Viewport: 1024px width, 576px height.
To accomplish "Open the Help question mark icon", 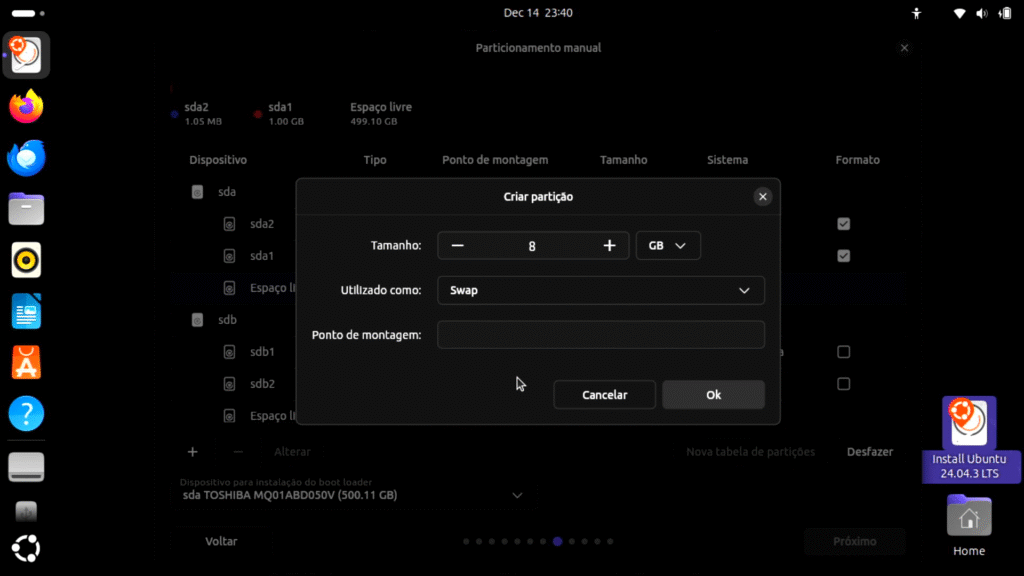I will tap(27, 413).
